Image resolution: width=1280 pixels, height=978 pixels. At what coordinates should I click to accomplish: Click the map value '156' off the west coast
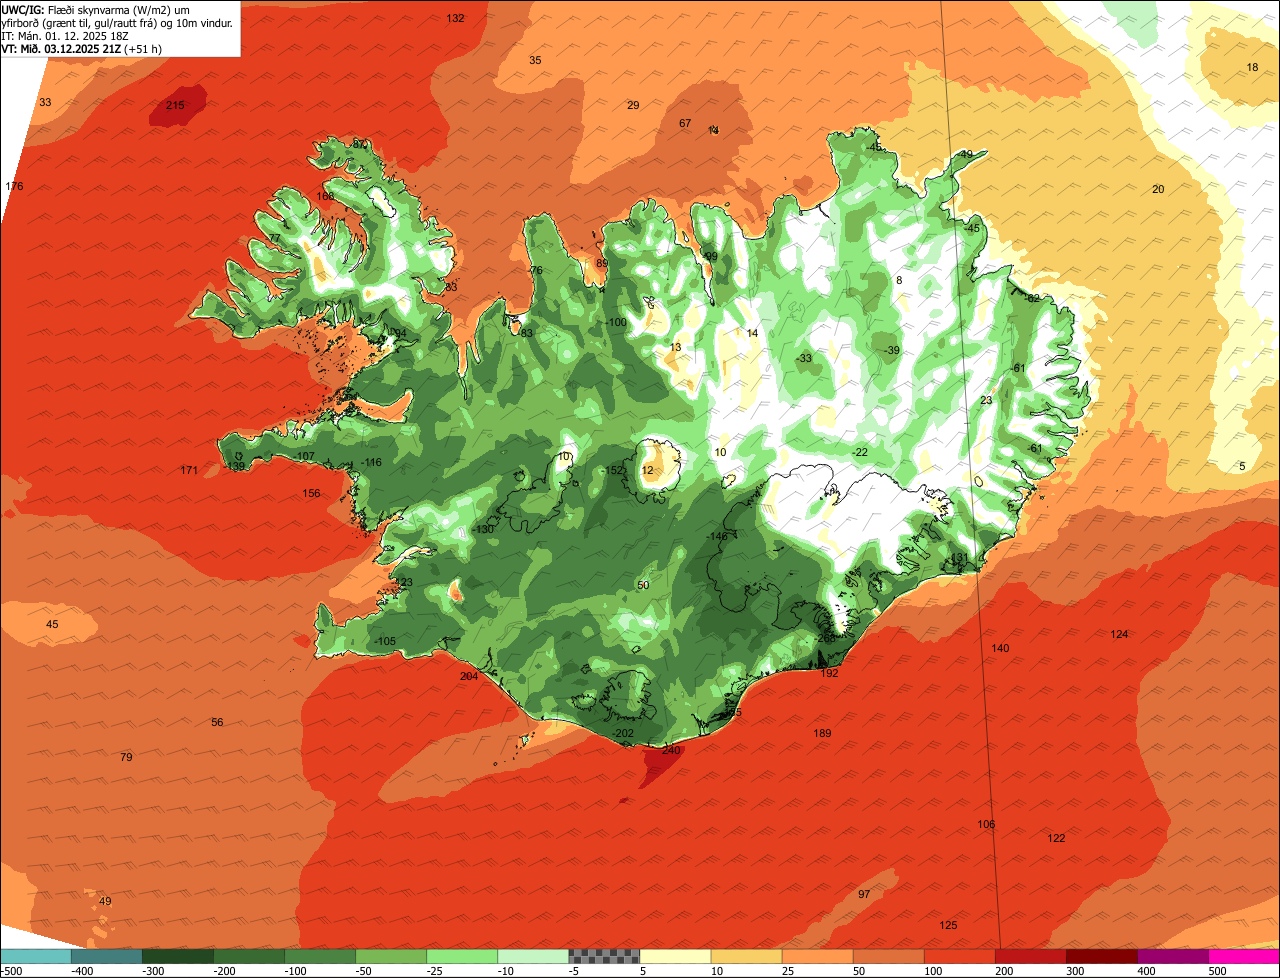tap(312, 493)
